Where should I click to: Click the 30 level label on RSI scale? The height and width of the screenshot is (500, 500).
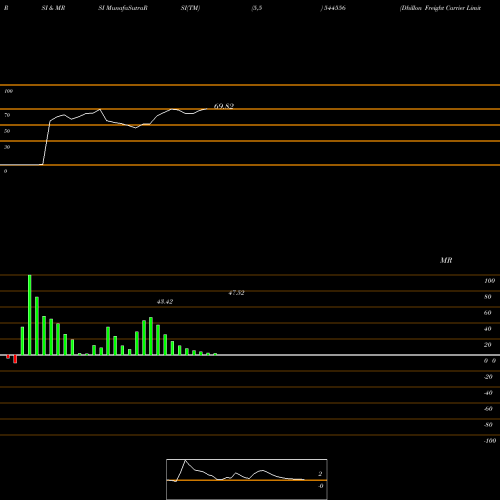[x=7, y=147]
